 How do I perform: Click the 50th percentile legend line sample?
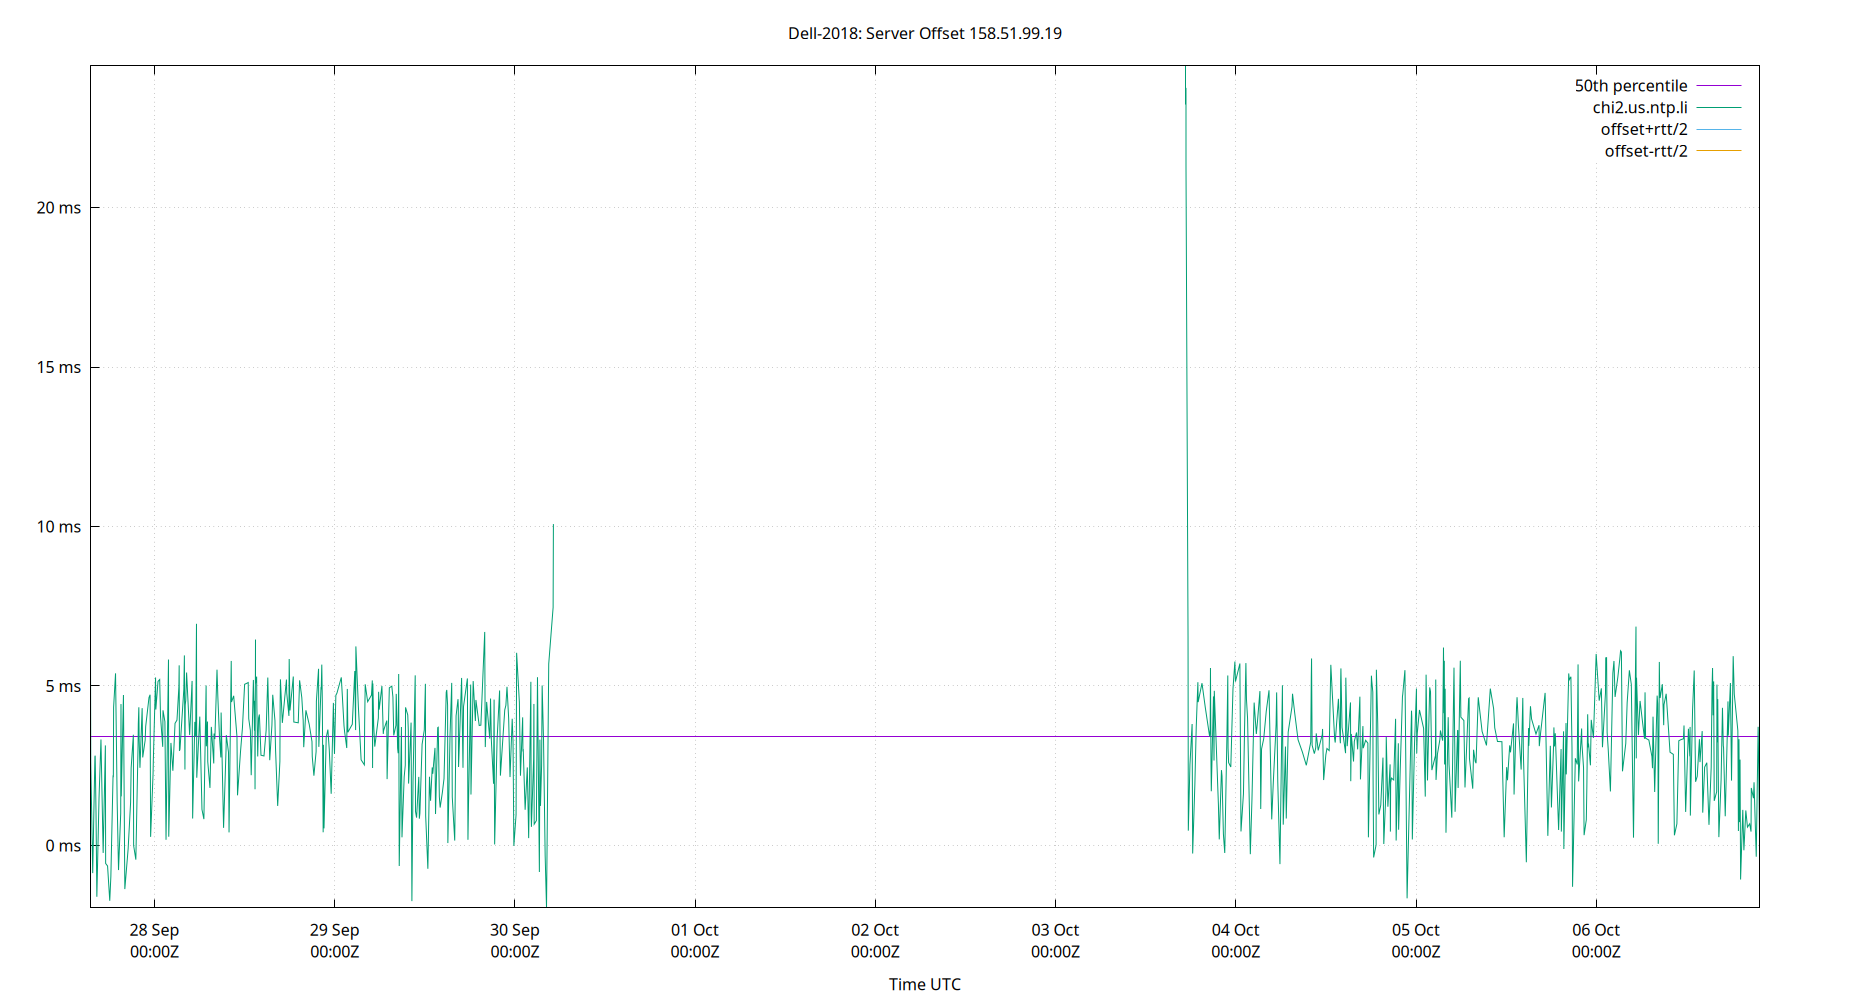pyautogui.click(x=1719, y=86)
